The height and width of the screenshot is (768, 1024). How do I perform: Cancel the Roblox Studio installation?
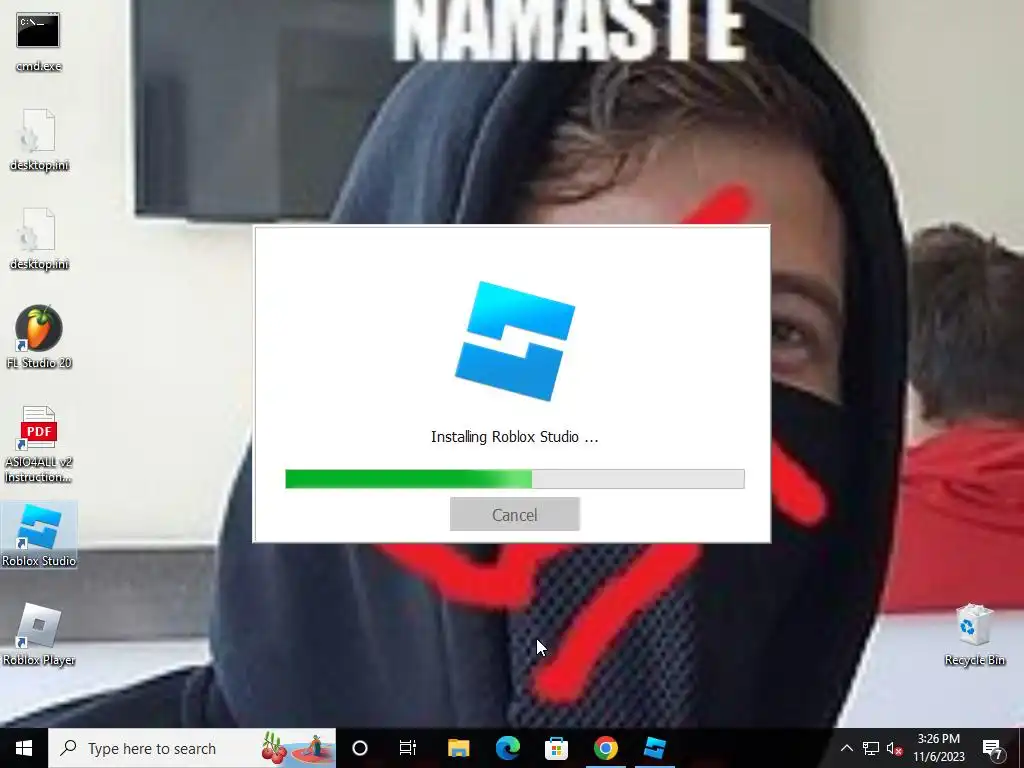click(515, 515)
